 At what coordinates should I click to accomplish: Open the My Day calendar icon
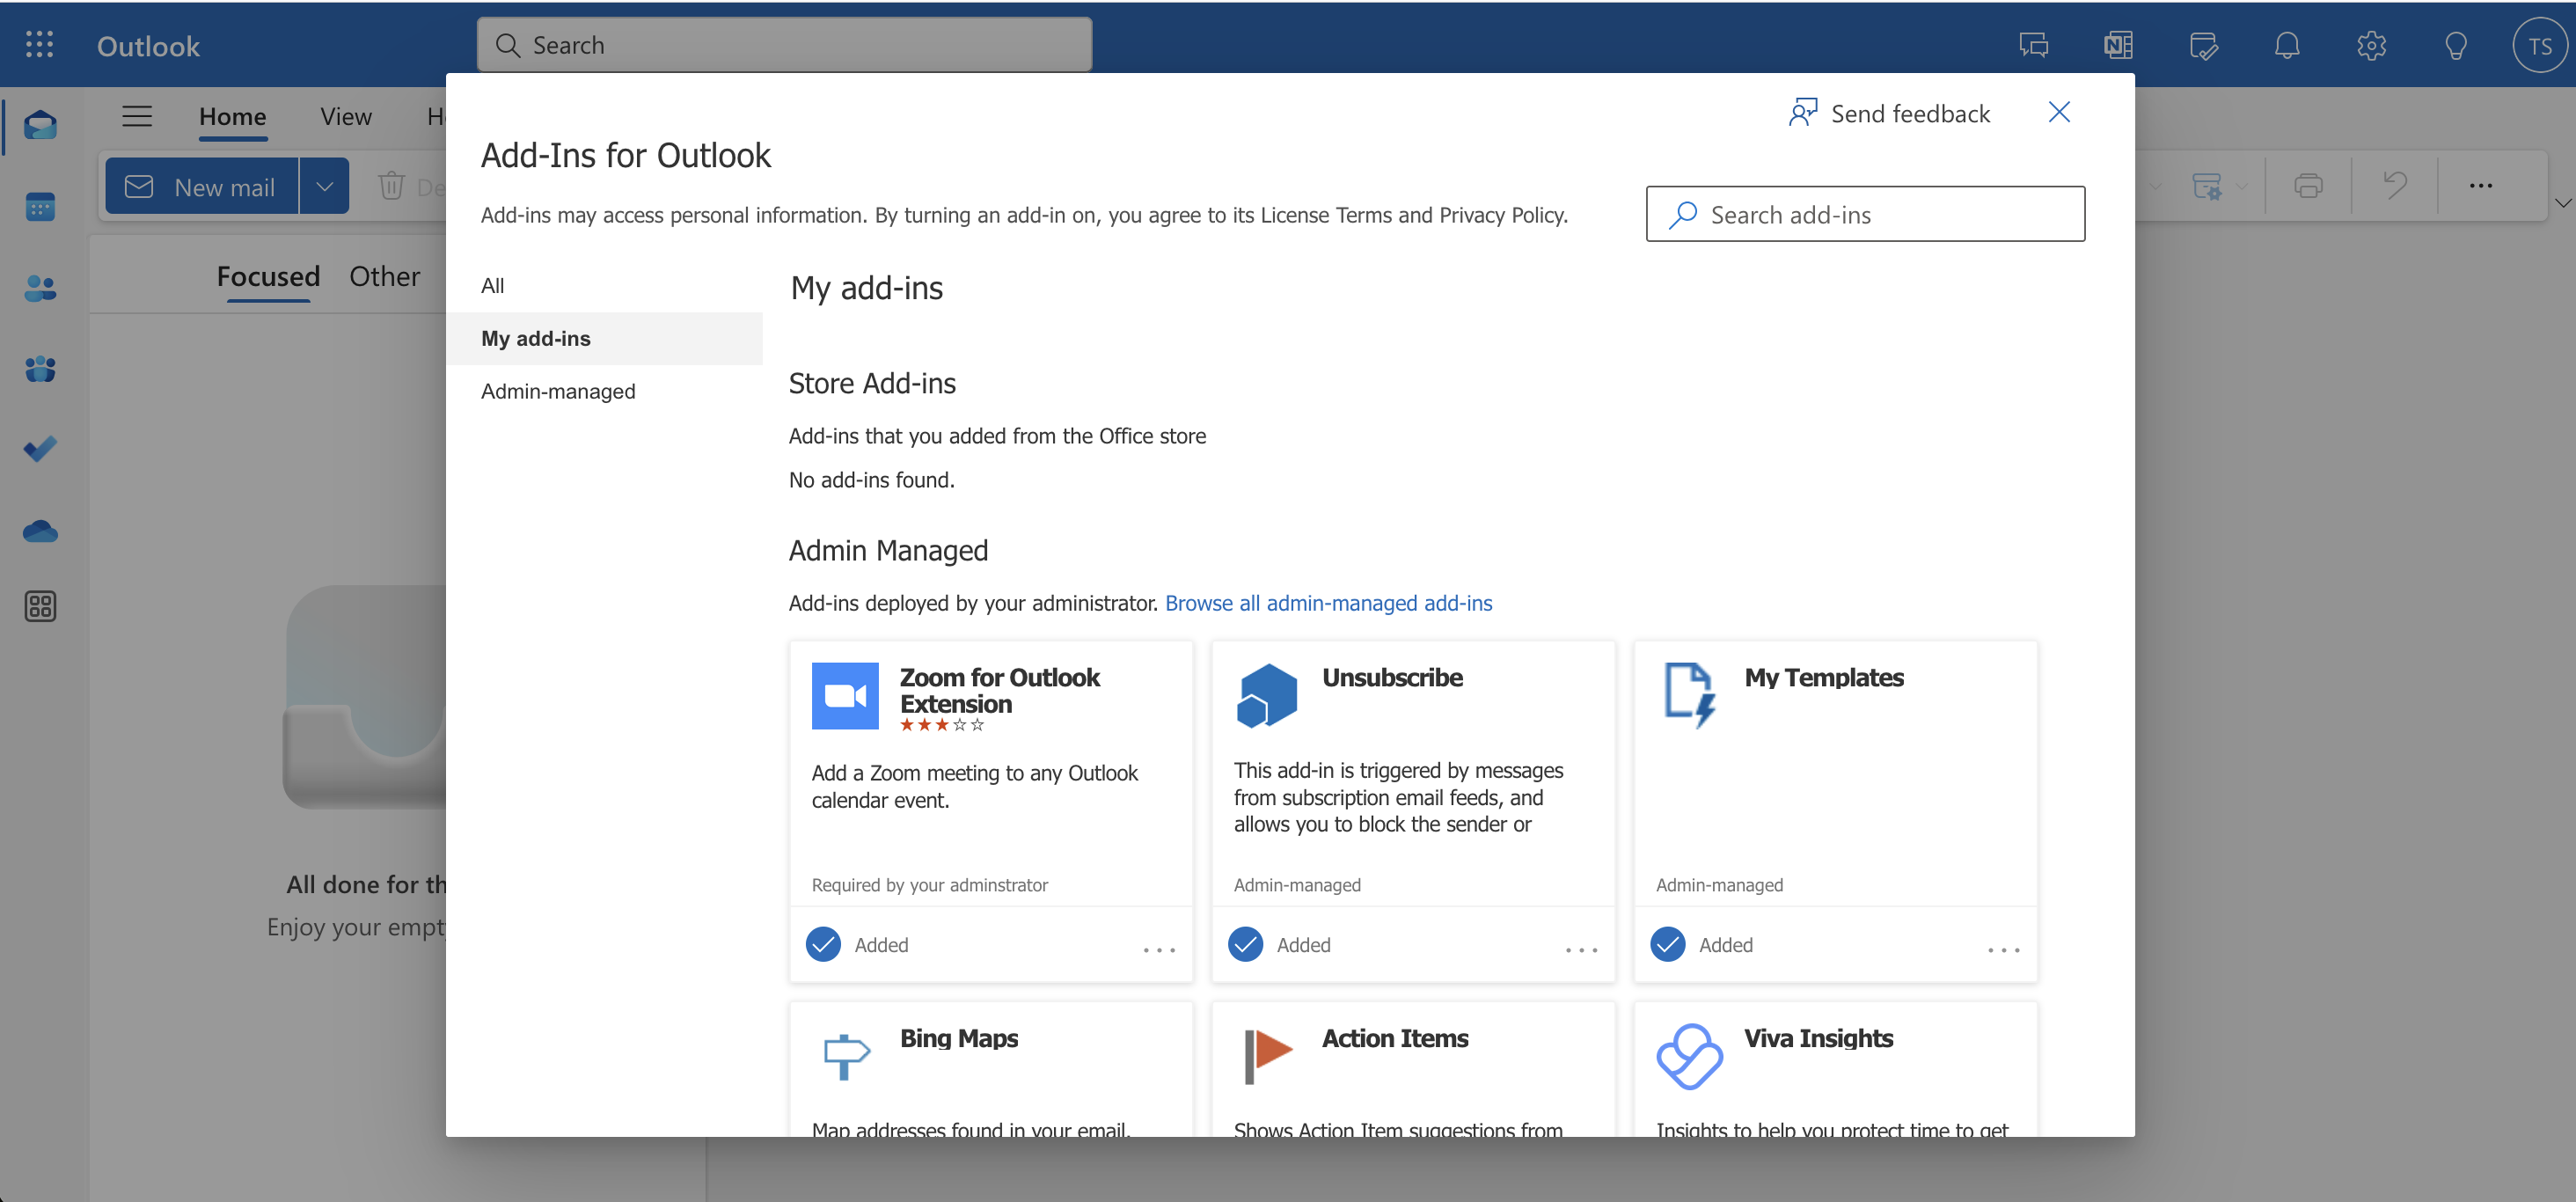(2203, 45)
